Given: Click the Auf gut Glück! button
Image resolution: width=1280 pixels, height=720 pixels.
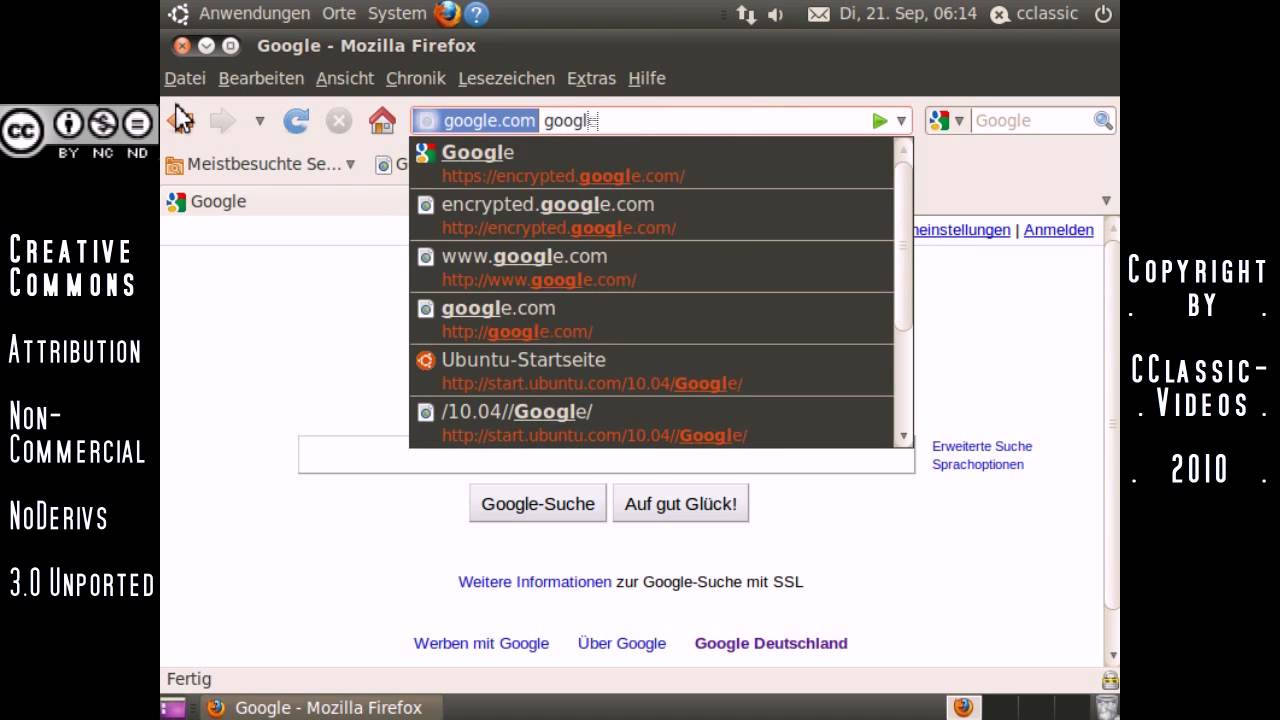Looking at the screenshot, I should 681,504.
